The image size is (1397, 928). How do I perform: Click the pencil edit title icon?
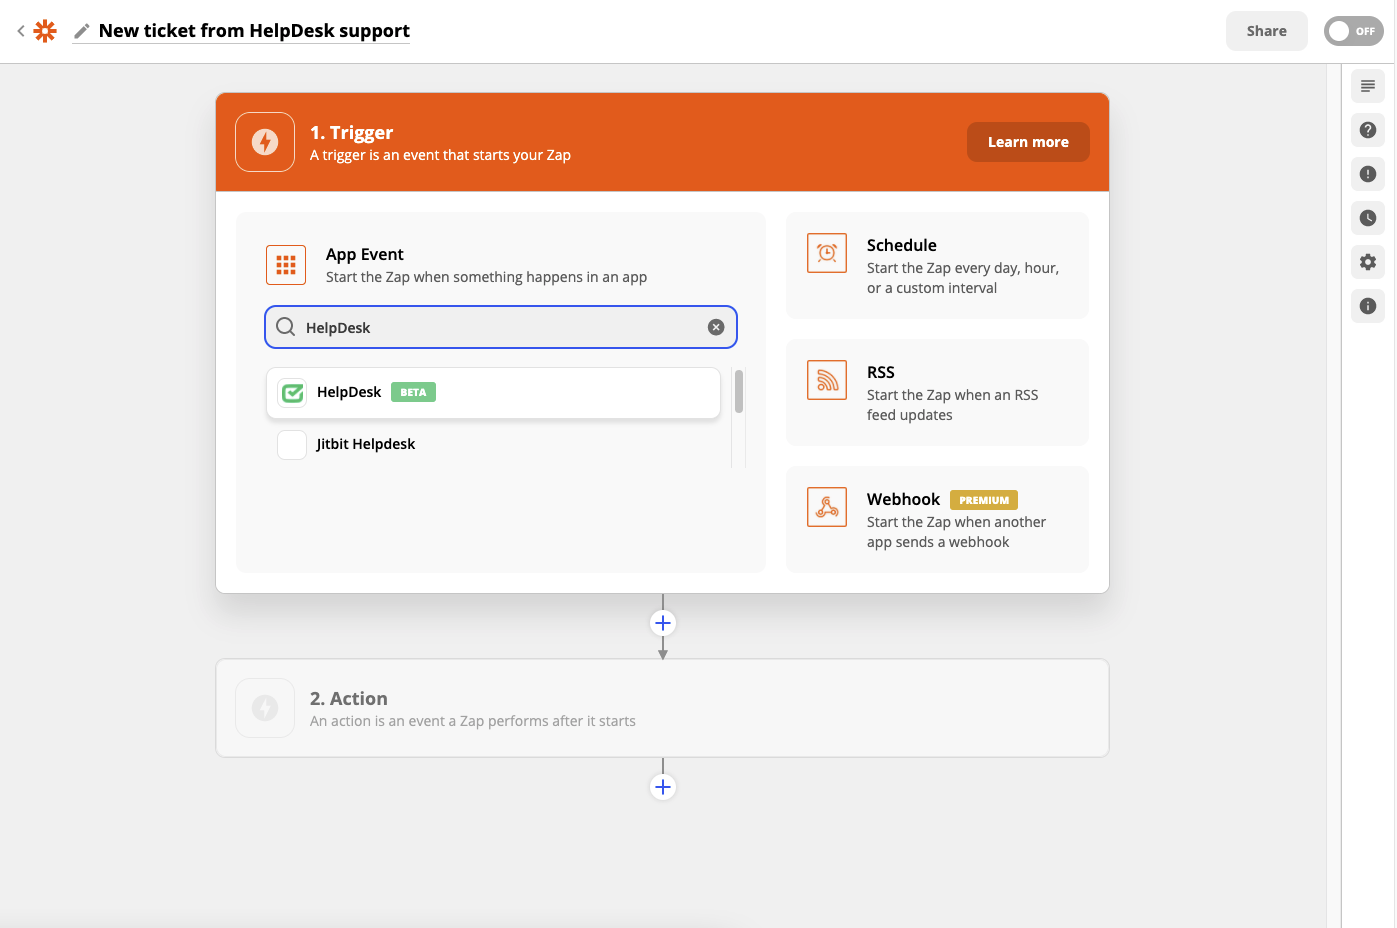[x=82, y=31]
